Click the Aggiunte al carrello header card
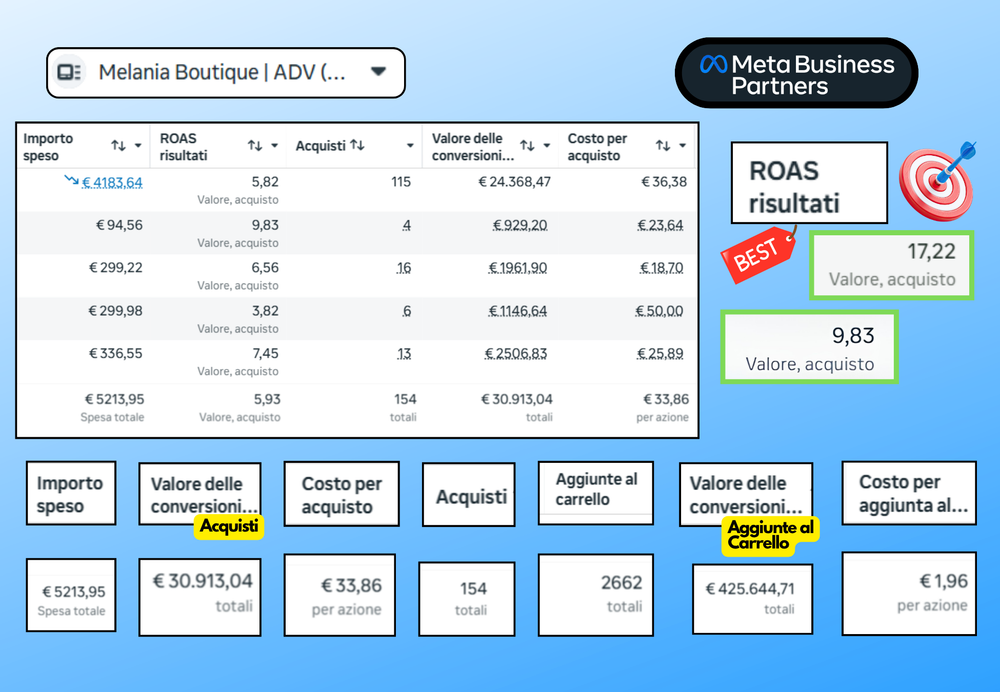The height and width of the screenshot is (692, 1000). click(596, 493)
